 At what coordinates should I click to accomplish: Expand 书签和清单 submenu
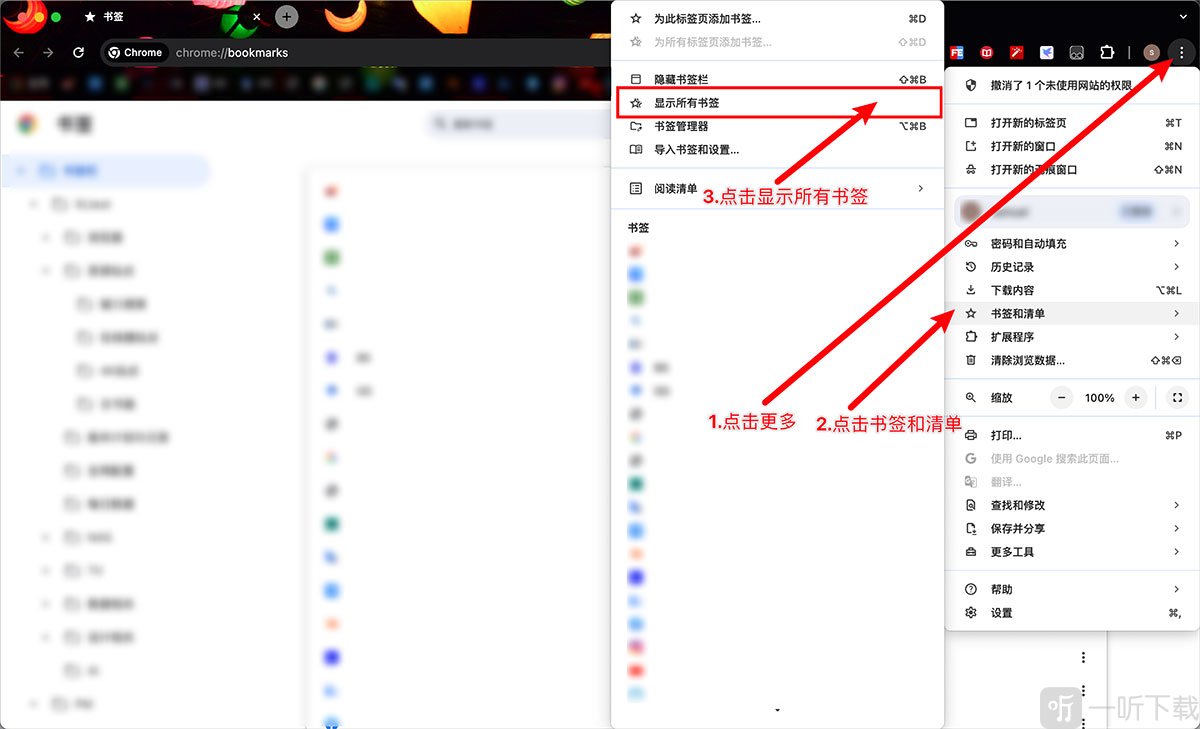pyautogui.click(x=1073, y=314)
